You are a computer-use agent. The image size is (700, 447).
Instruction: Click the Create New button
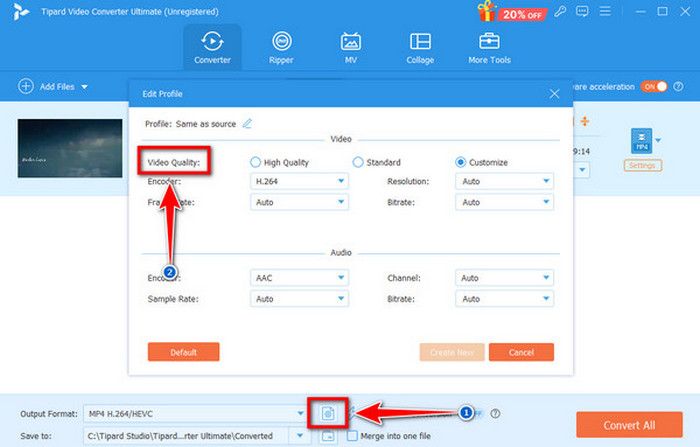coord(452,352)
